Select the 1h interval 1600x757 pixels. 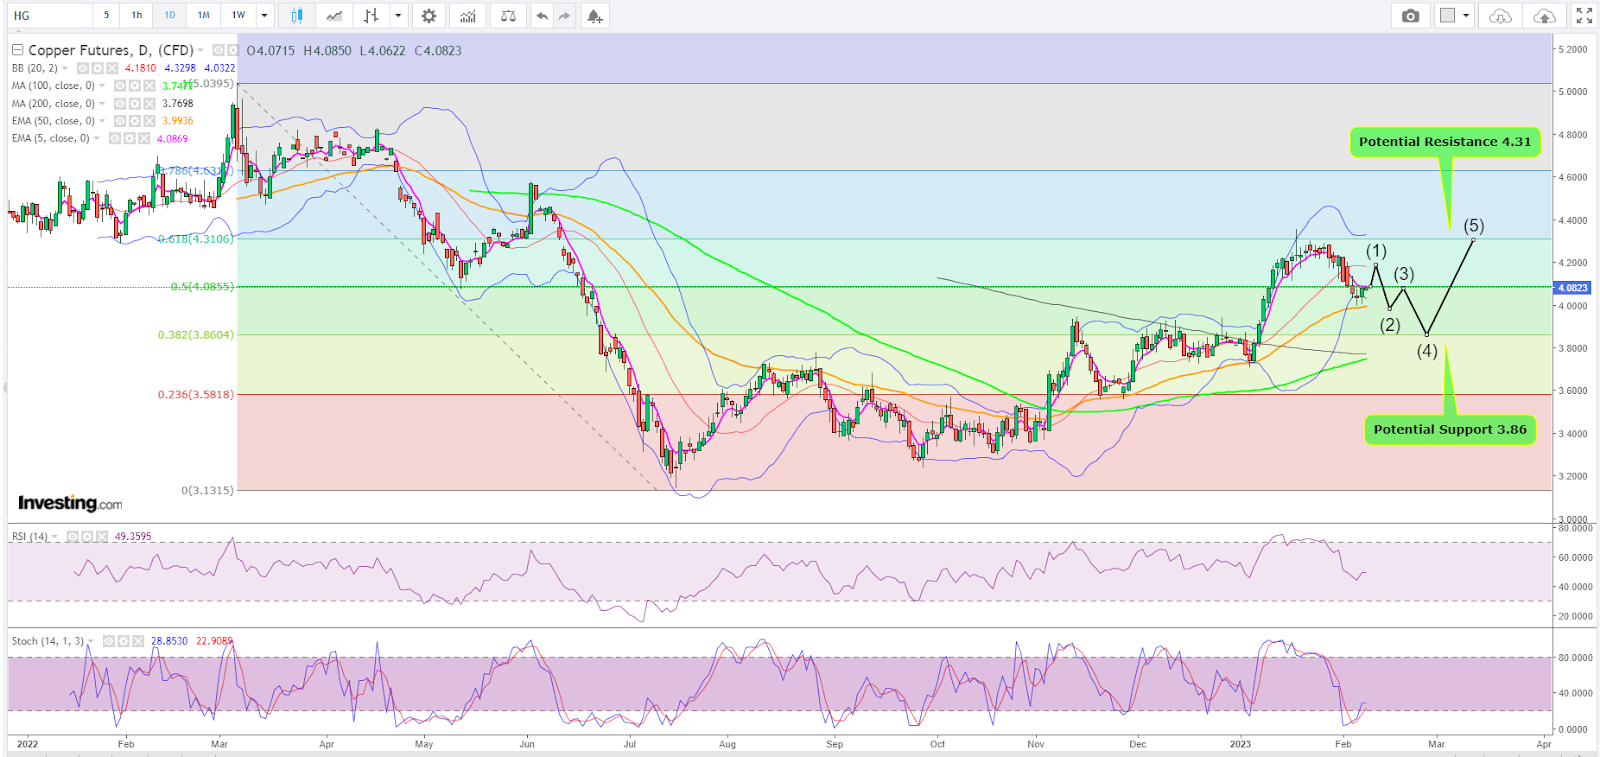(x=137, y=16)
